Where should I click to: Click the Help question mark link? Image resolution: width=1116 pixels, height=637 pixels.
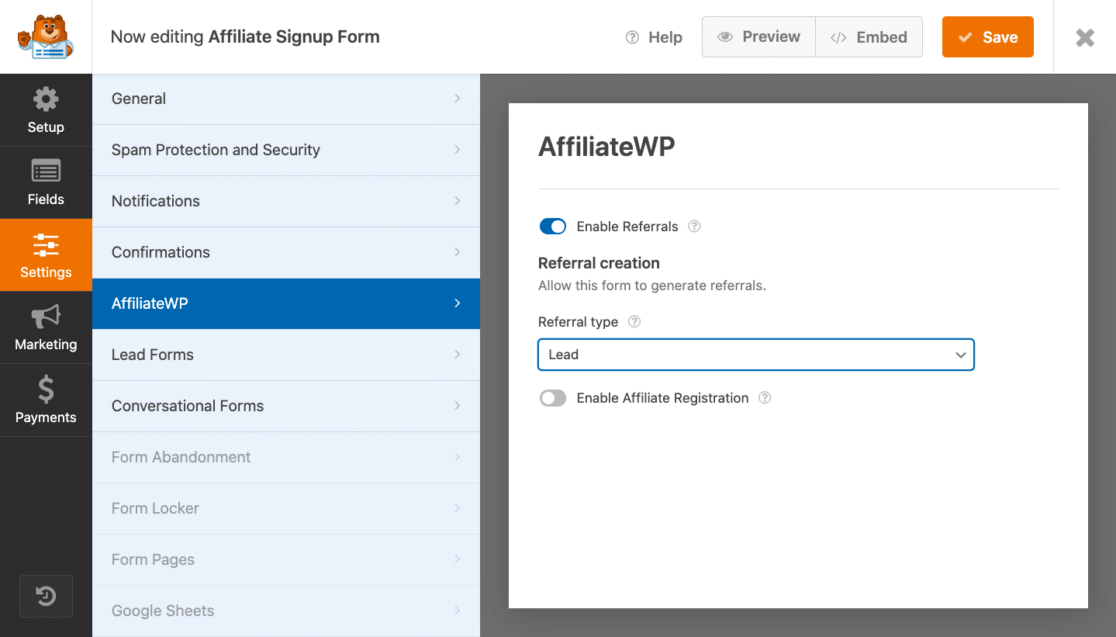(653, 37)
